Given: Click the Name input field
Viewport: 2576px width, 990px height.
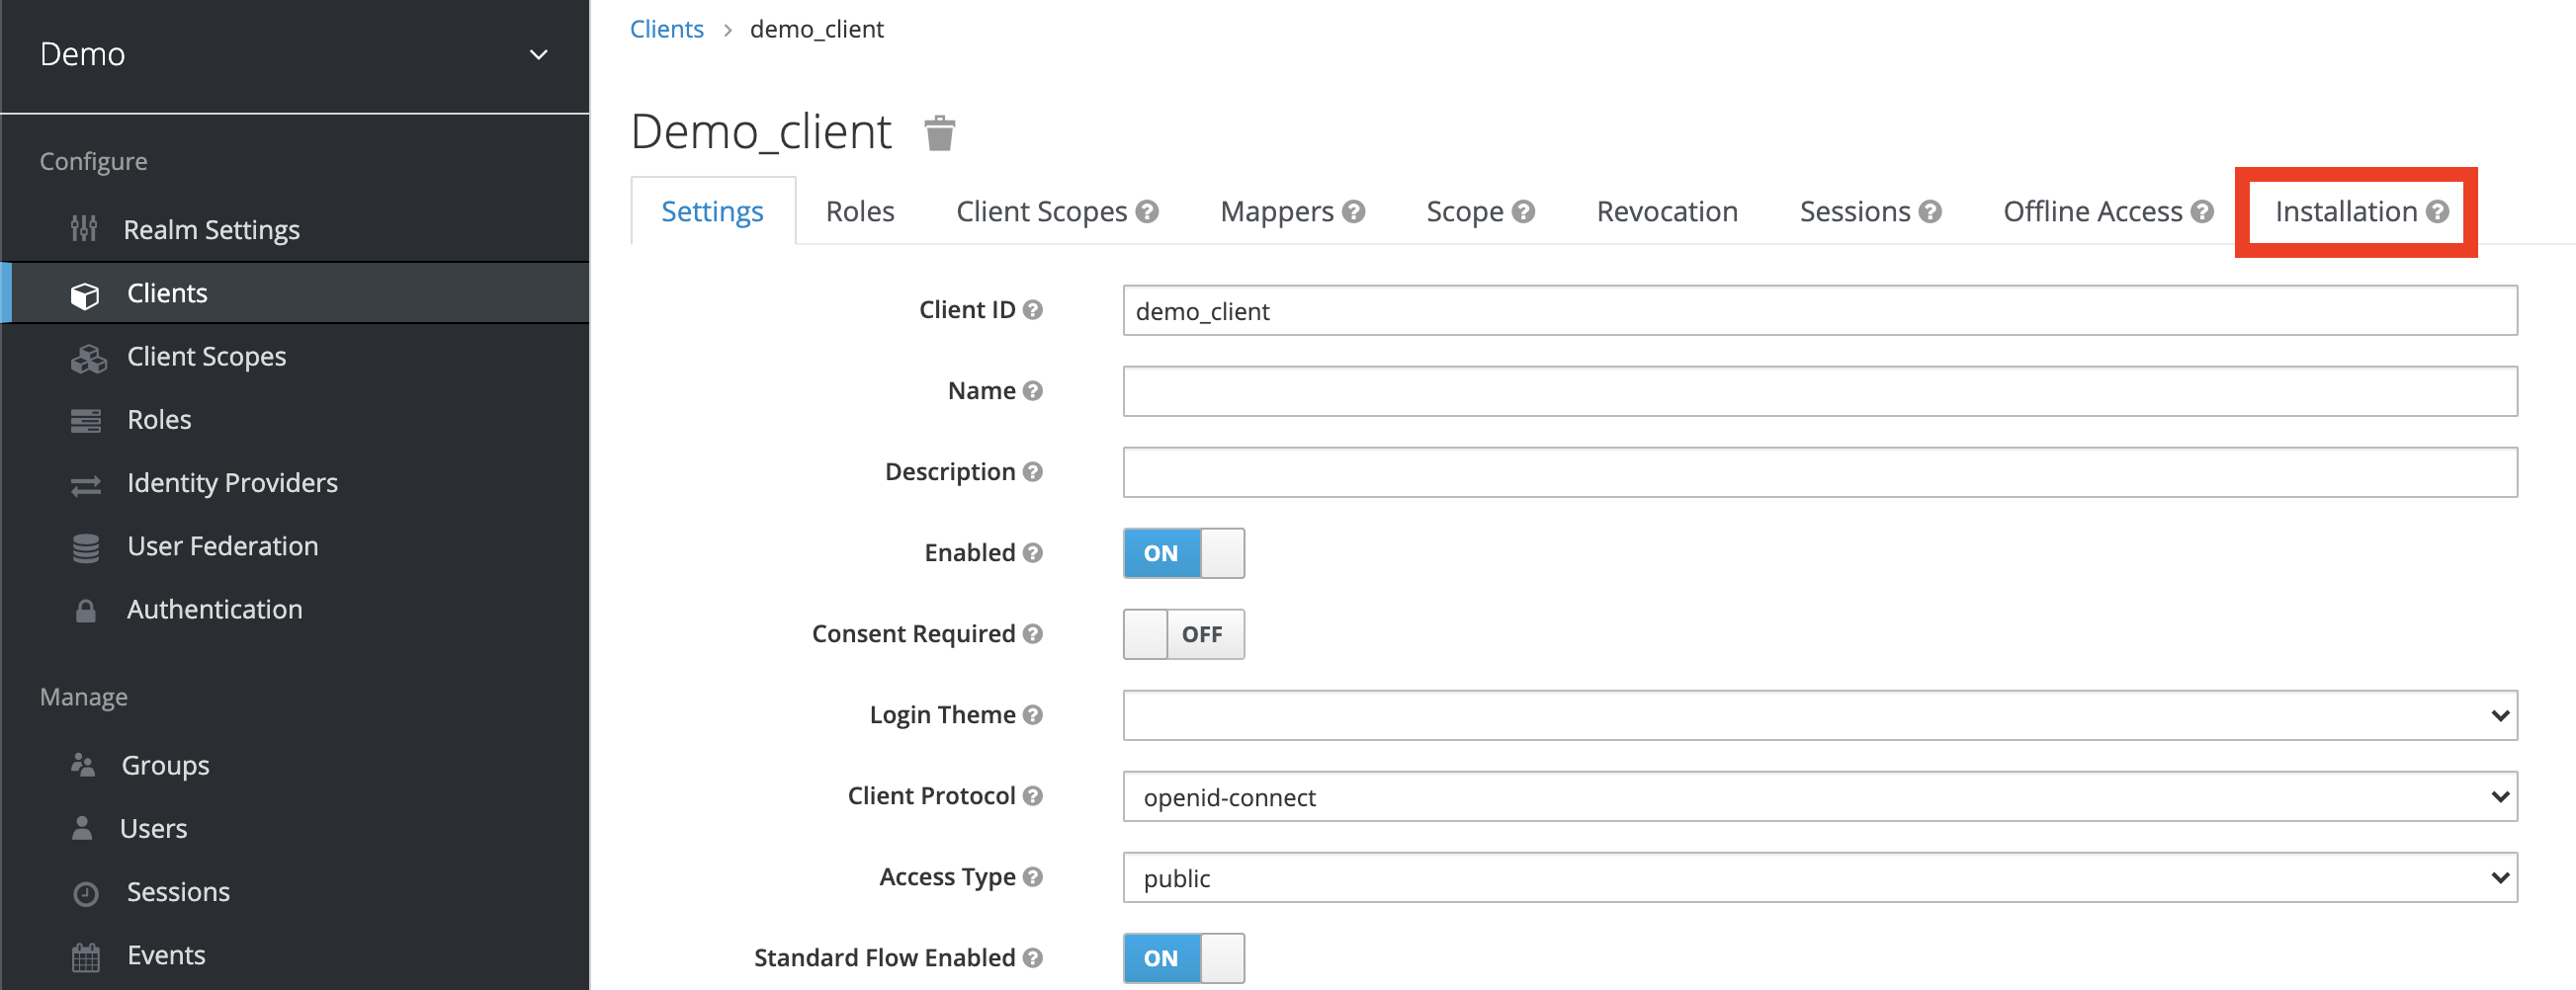Looking at the screenshot, I should tap(1819, 391).
